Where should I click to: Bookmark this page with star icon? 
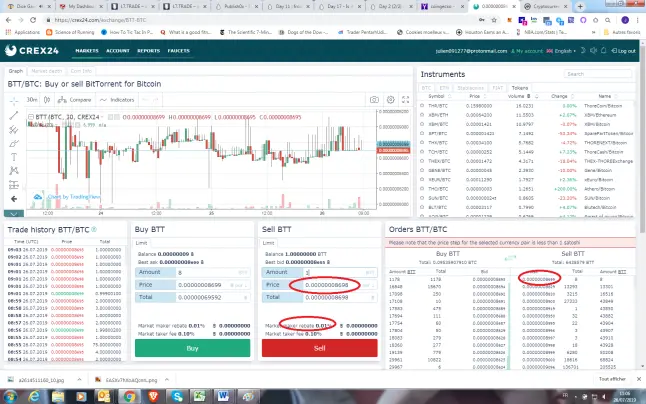[494, 20]
